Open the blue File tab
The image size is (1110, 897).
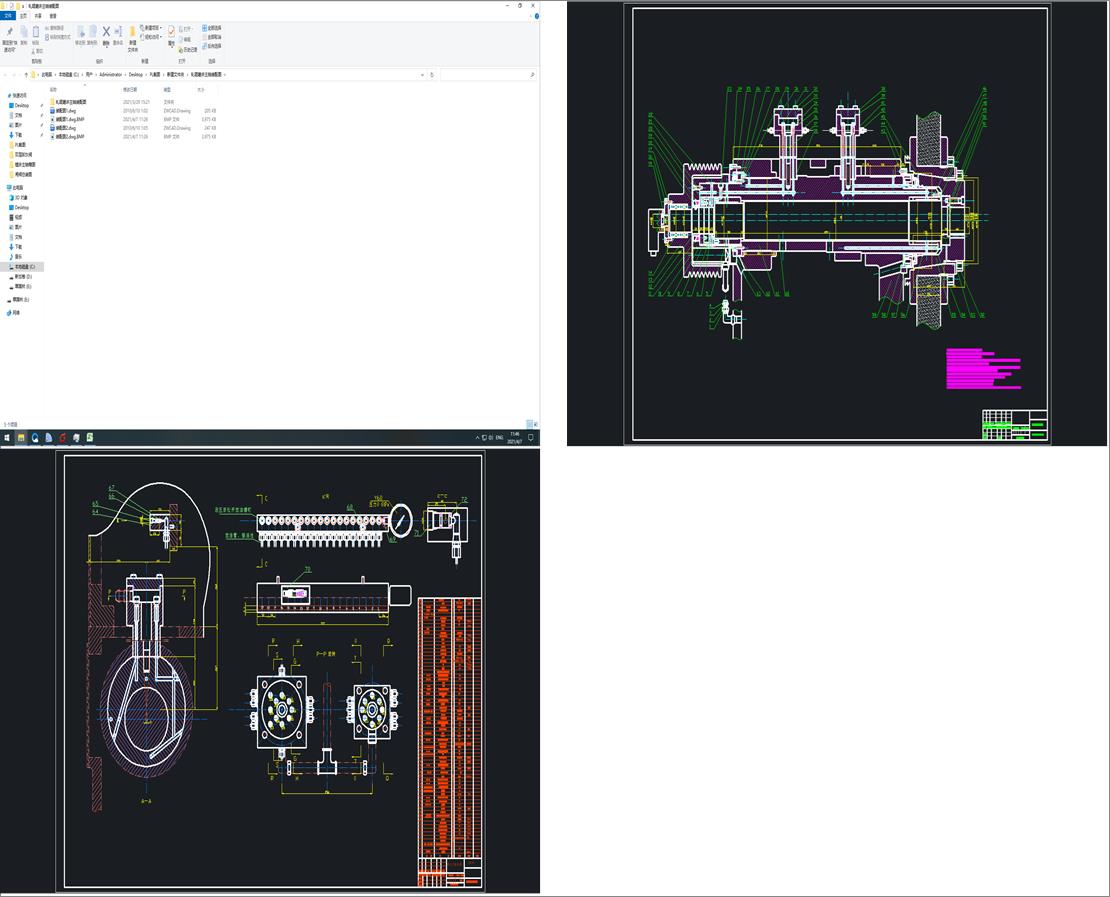(x=8, y=16)
